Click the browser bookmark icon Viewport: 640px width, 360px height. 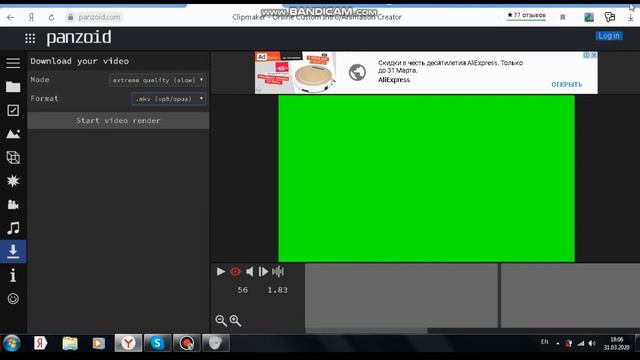[x=563, y=17]
